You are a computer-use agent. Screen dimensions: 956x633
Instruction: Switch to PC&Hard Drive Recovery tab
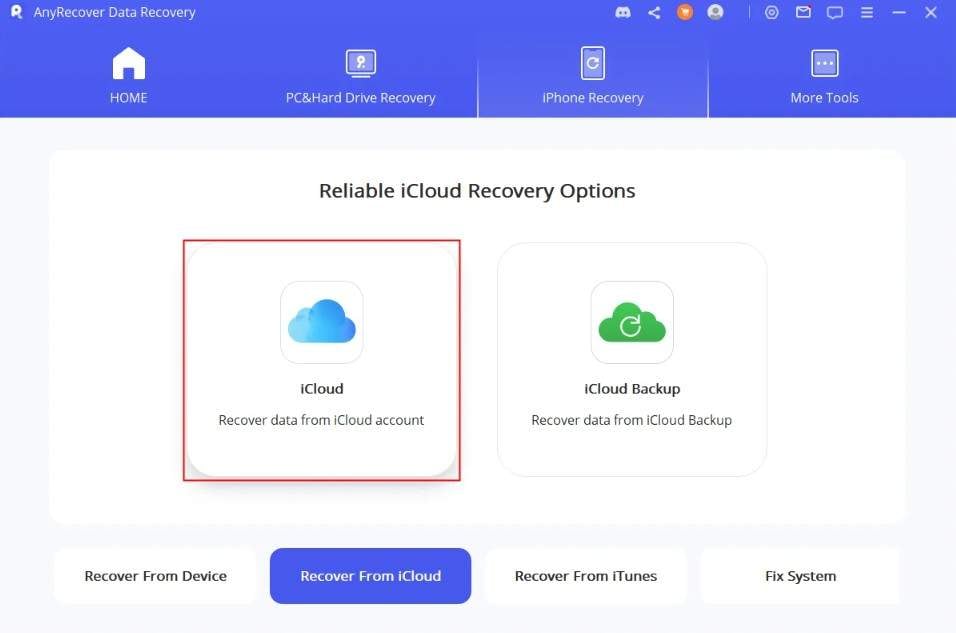pyautogui.click(x=360, y=76)
